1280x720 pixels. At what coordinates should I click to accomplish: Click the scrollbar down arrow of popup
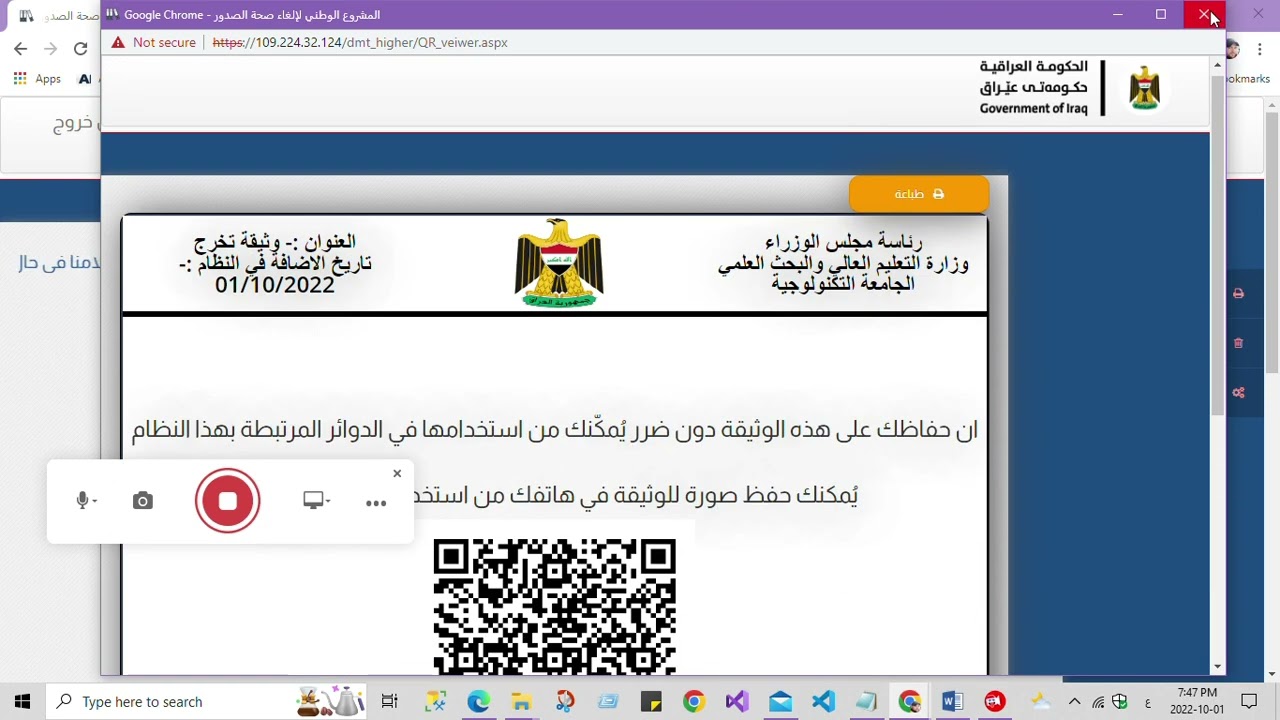pos(1217,667)
